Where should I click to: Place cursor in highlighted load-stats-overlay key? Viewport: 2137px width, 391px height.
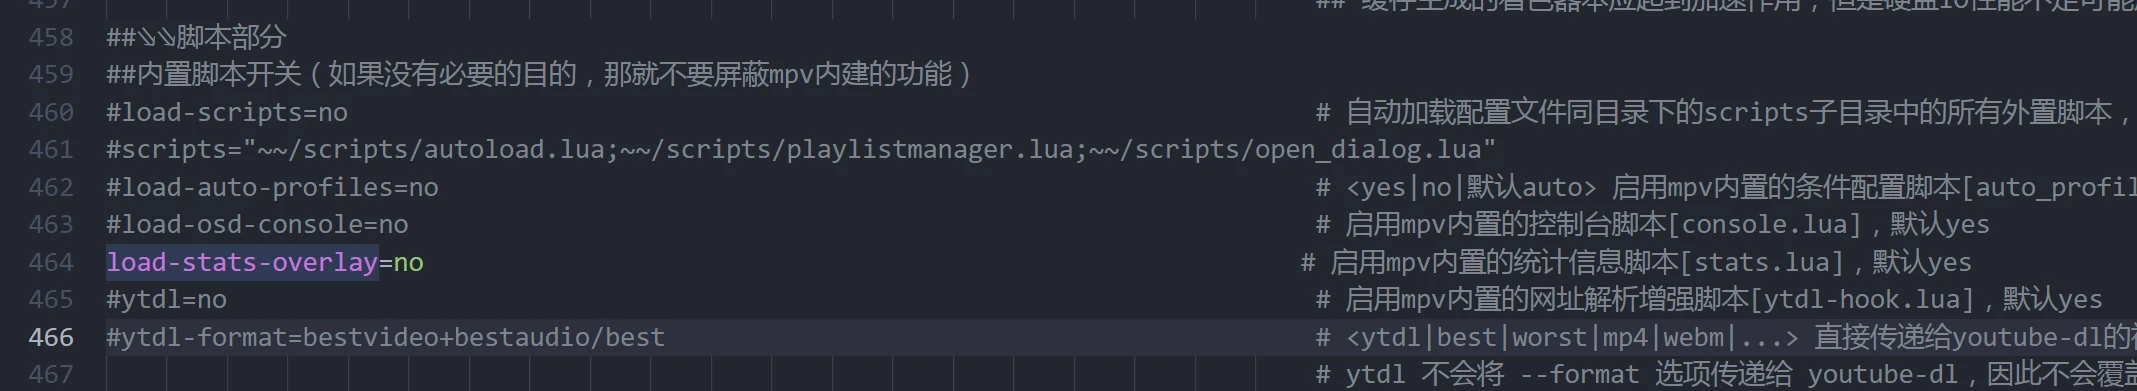242,263
